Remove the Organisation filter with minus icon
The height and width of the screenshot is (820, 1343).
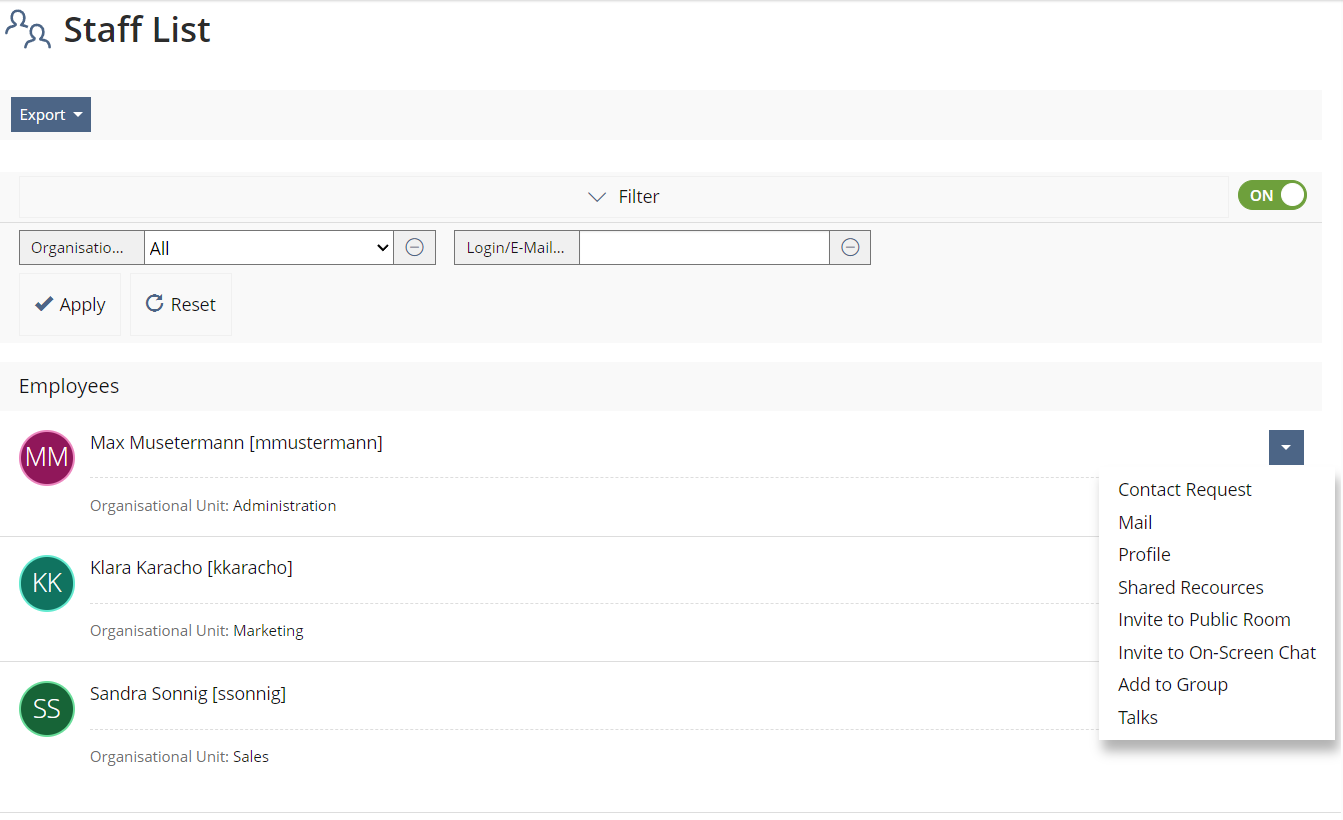coord(414,248)
